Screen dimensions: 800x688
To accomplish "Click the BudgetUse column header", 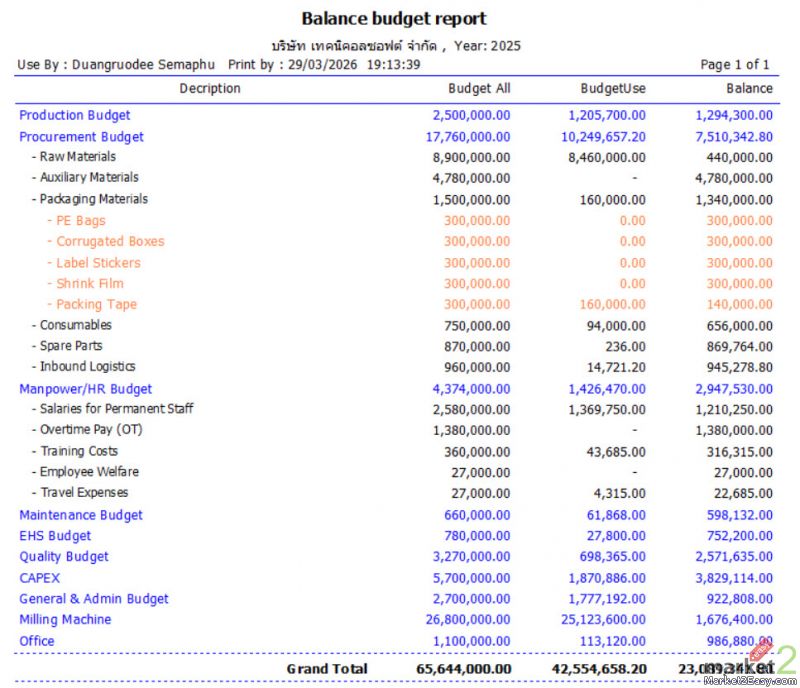I will pos(612,89).
